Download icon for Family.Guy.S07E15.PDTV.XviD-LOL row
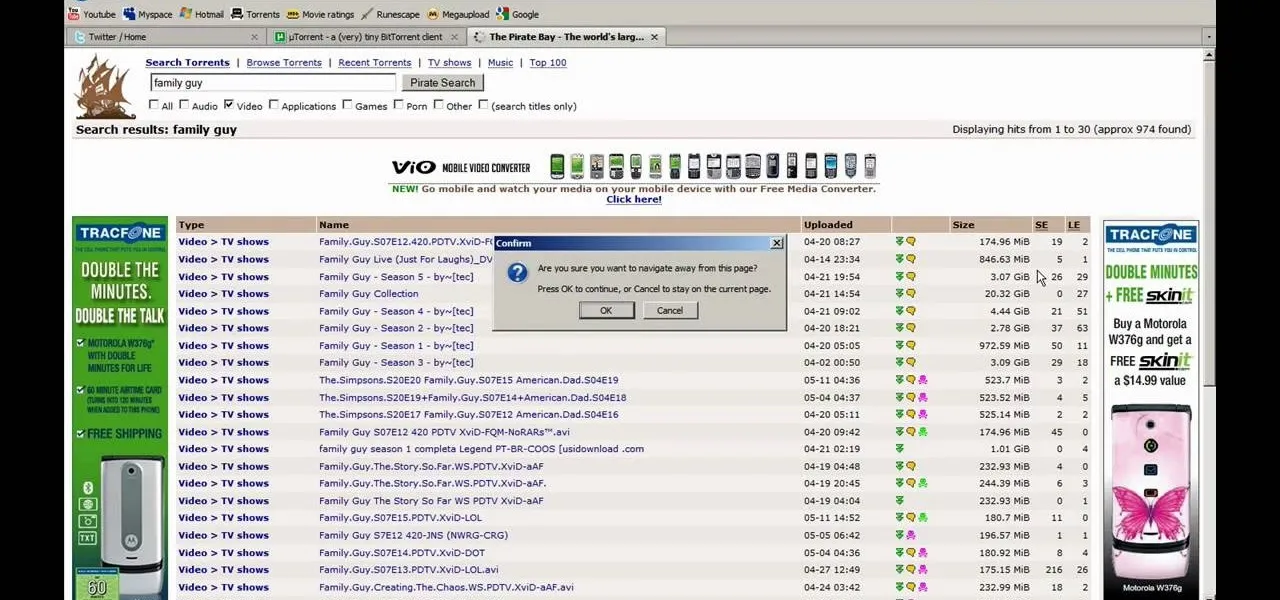1280x600 pixels. pos(899,518)
